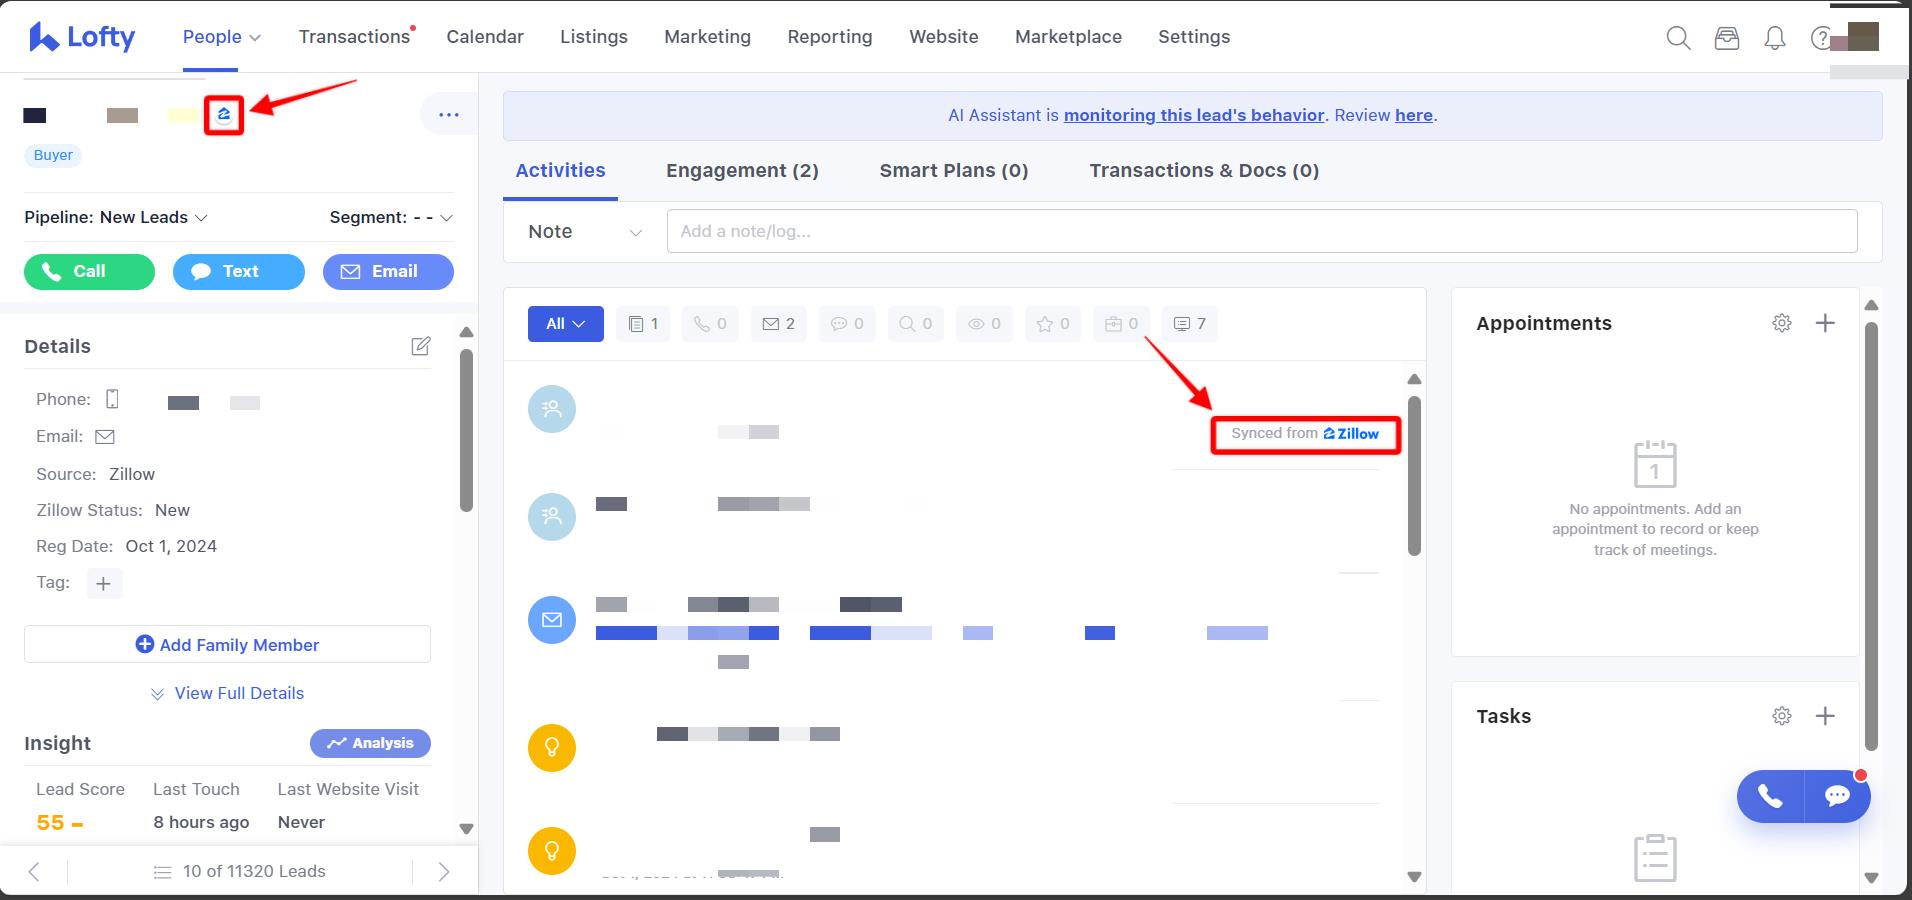Open Appointments settings gear
The image size is (1912, 900).
(x=1781, y=323)
